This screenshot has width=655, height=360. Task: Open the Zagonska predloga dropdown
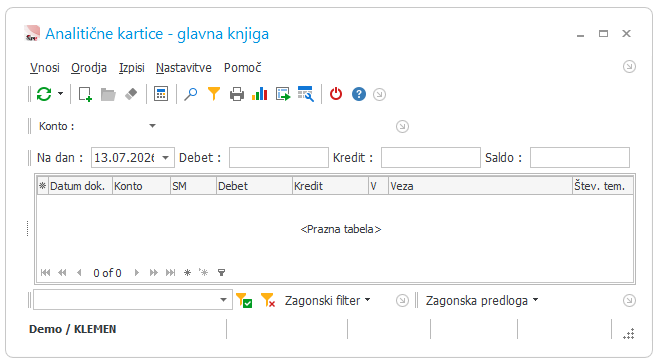click(x=482, y=300)
